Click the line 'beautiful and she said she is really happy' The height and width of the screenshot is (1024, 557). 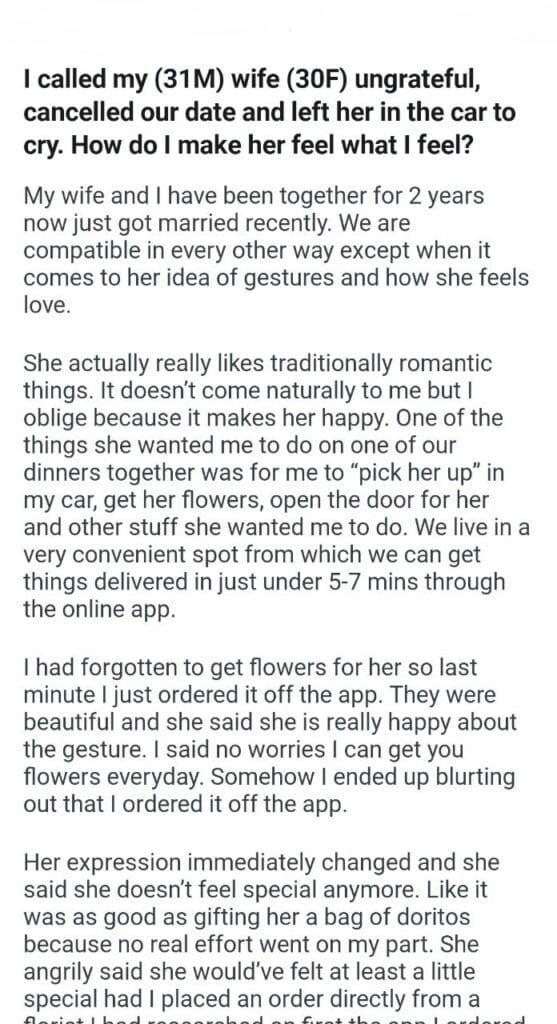(x=270, y=722)
